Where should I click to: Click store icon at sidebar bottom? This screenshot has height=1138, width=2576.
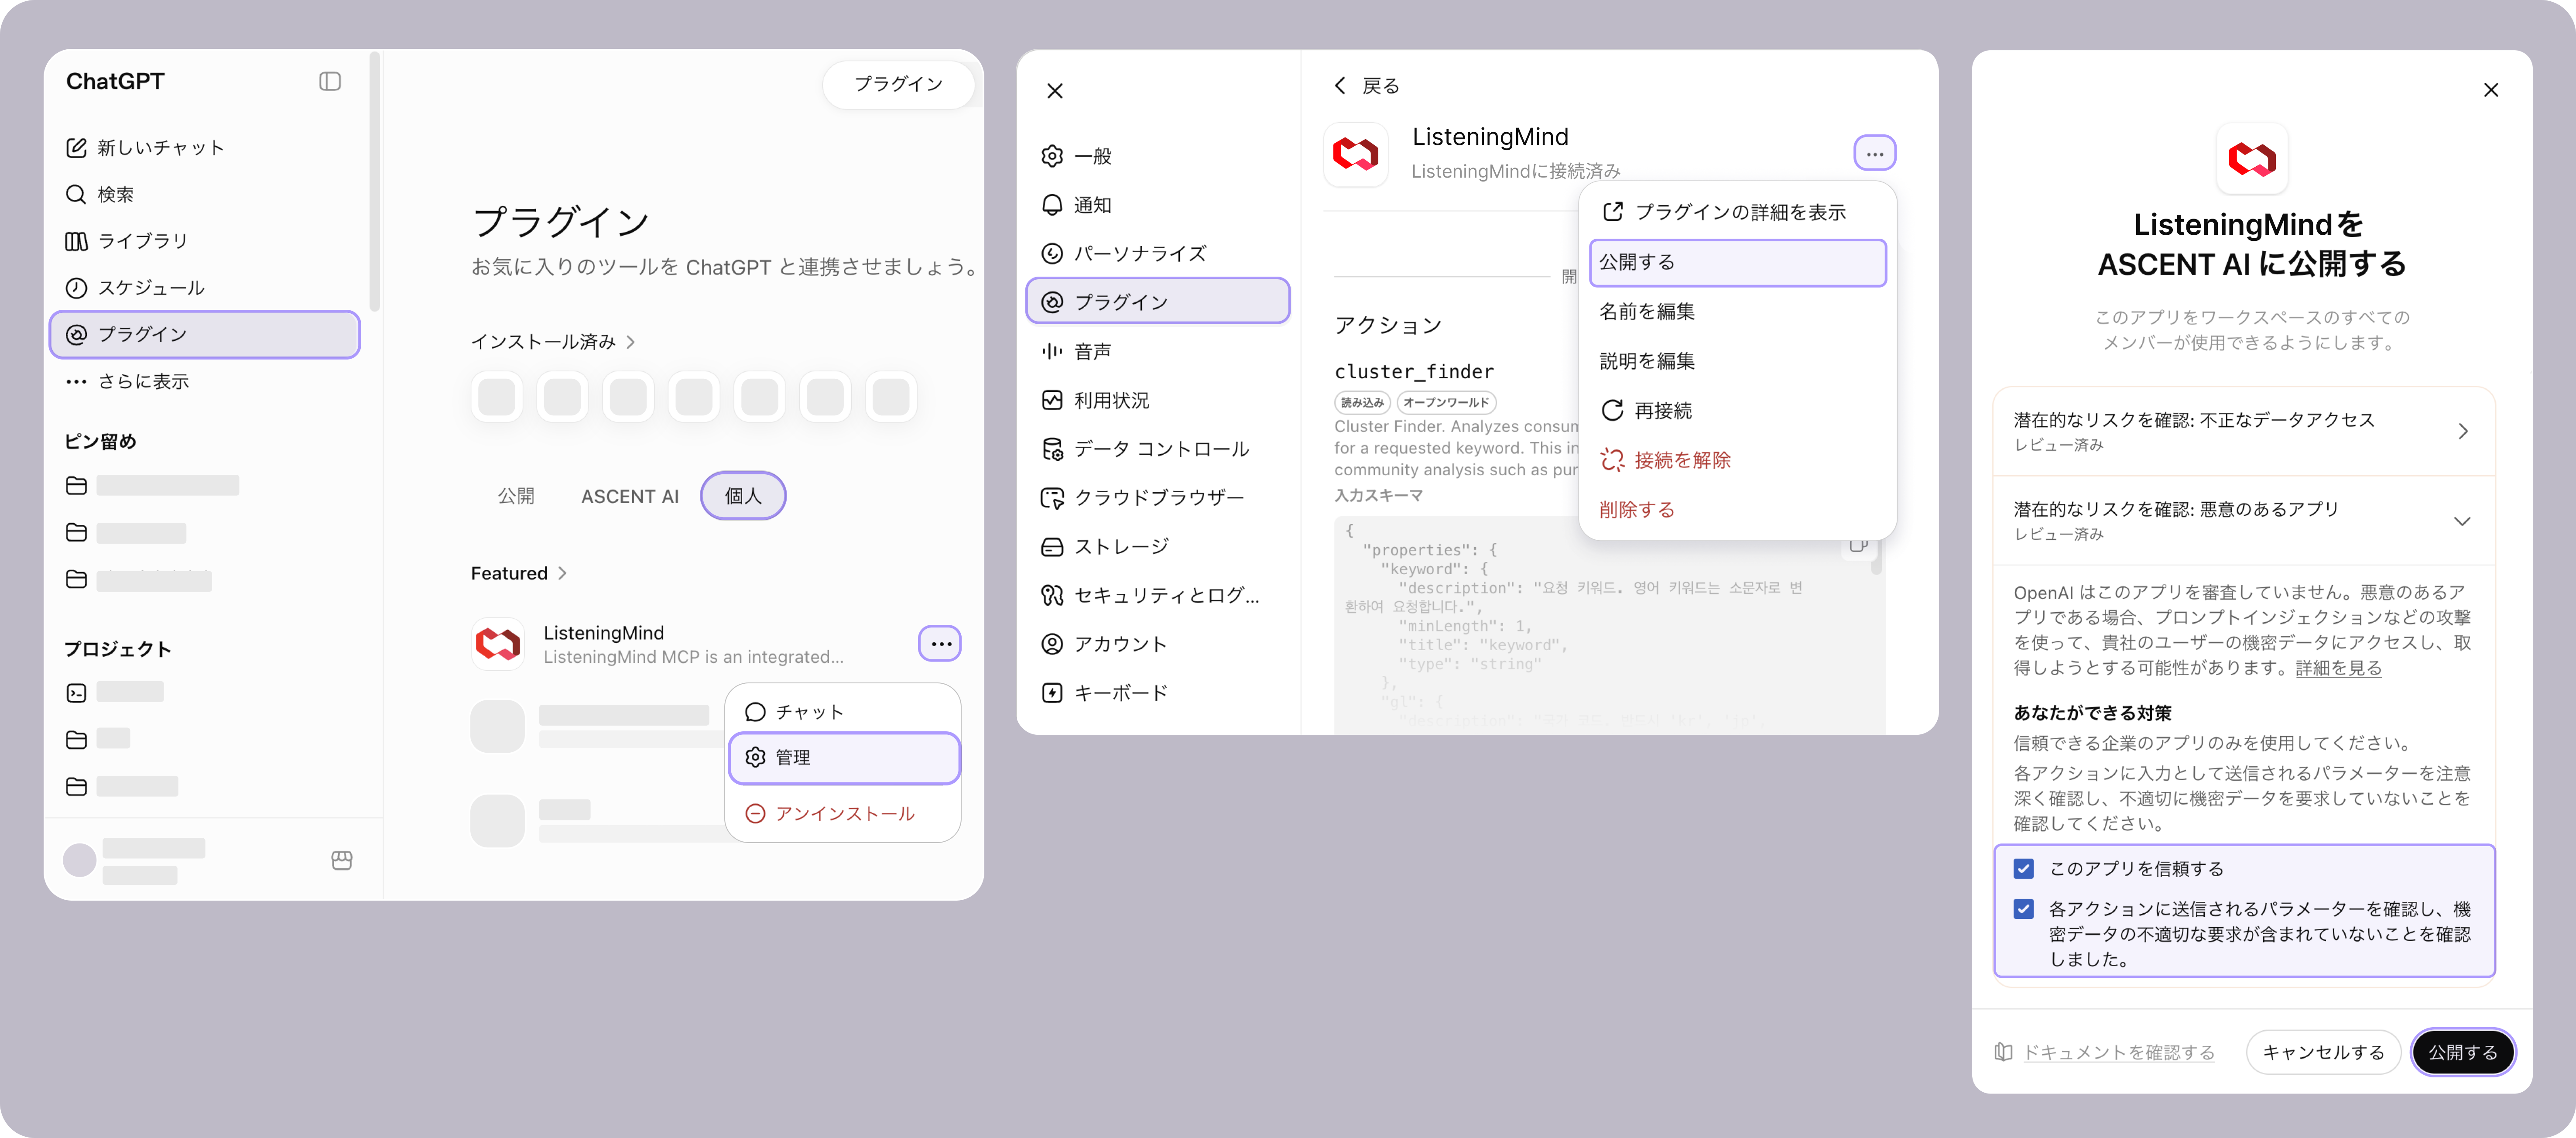342,860
